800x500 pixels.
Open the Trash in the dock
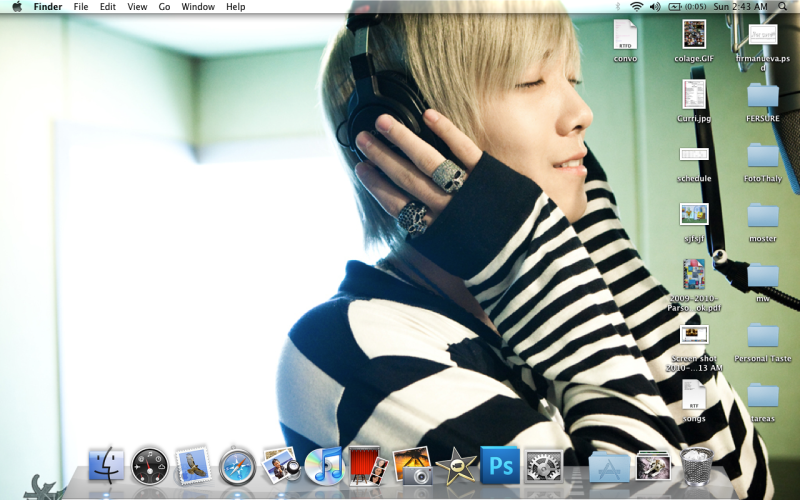(x=696, y=465)
